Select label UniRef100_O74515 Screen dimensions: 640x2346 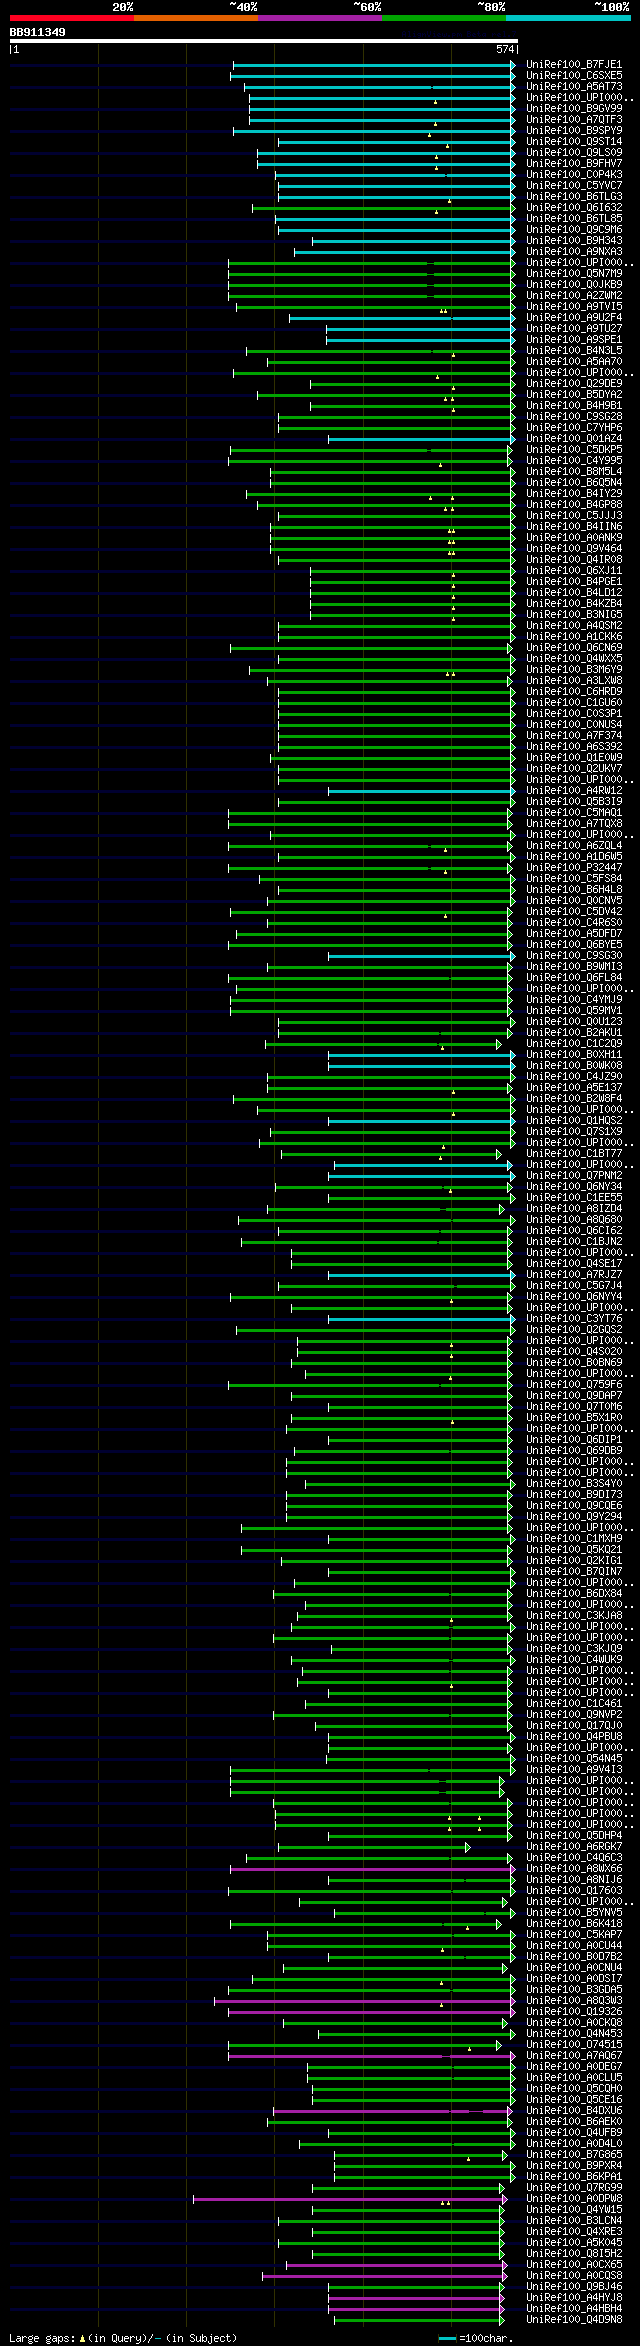pyautogui.click(x=574, y=2044)
